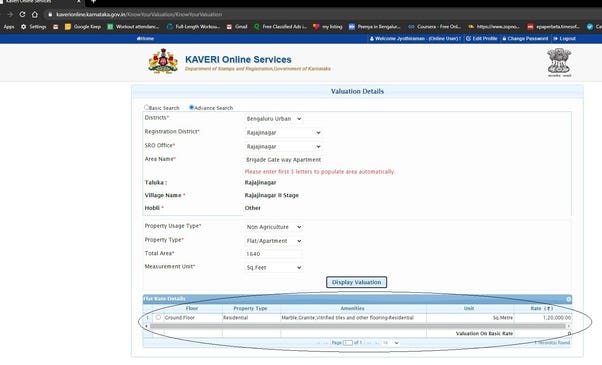Click the Area Name input field

(283, 160)
